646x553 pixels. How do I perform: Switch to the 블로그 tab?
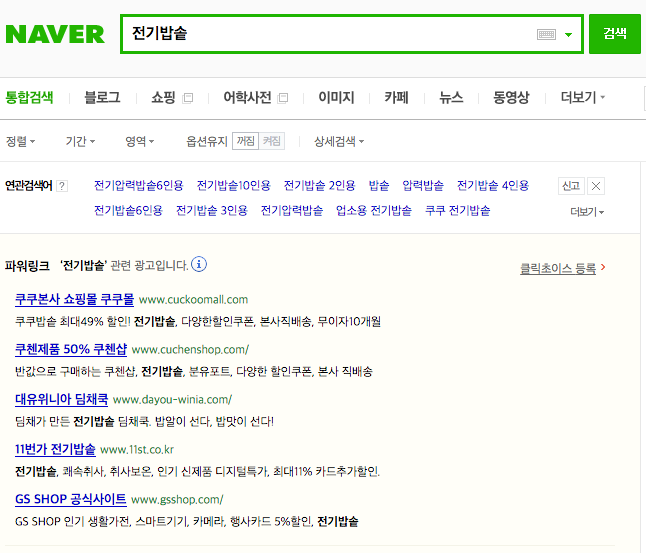[x=102, y=98]
